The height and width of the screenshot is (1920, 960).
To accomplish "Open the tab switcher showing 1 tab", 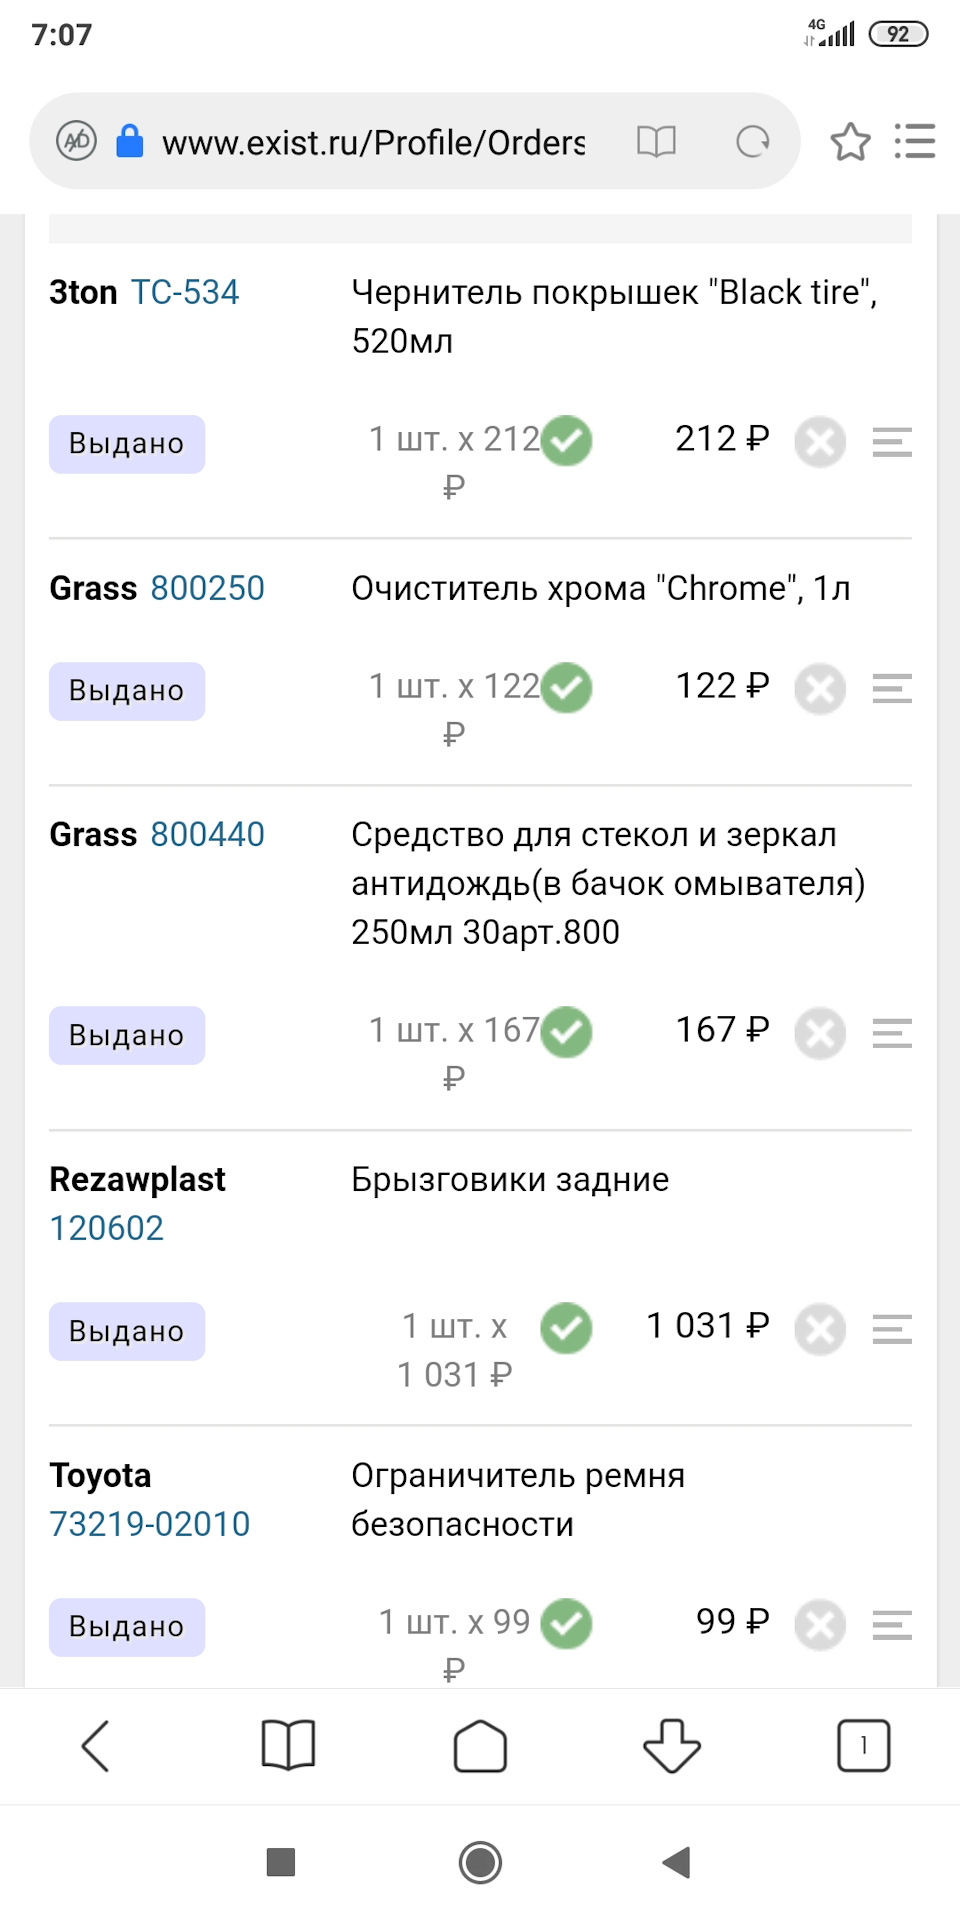I will pyautogui.click(x=863, y=1746).
